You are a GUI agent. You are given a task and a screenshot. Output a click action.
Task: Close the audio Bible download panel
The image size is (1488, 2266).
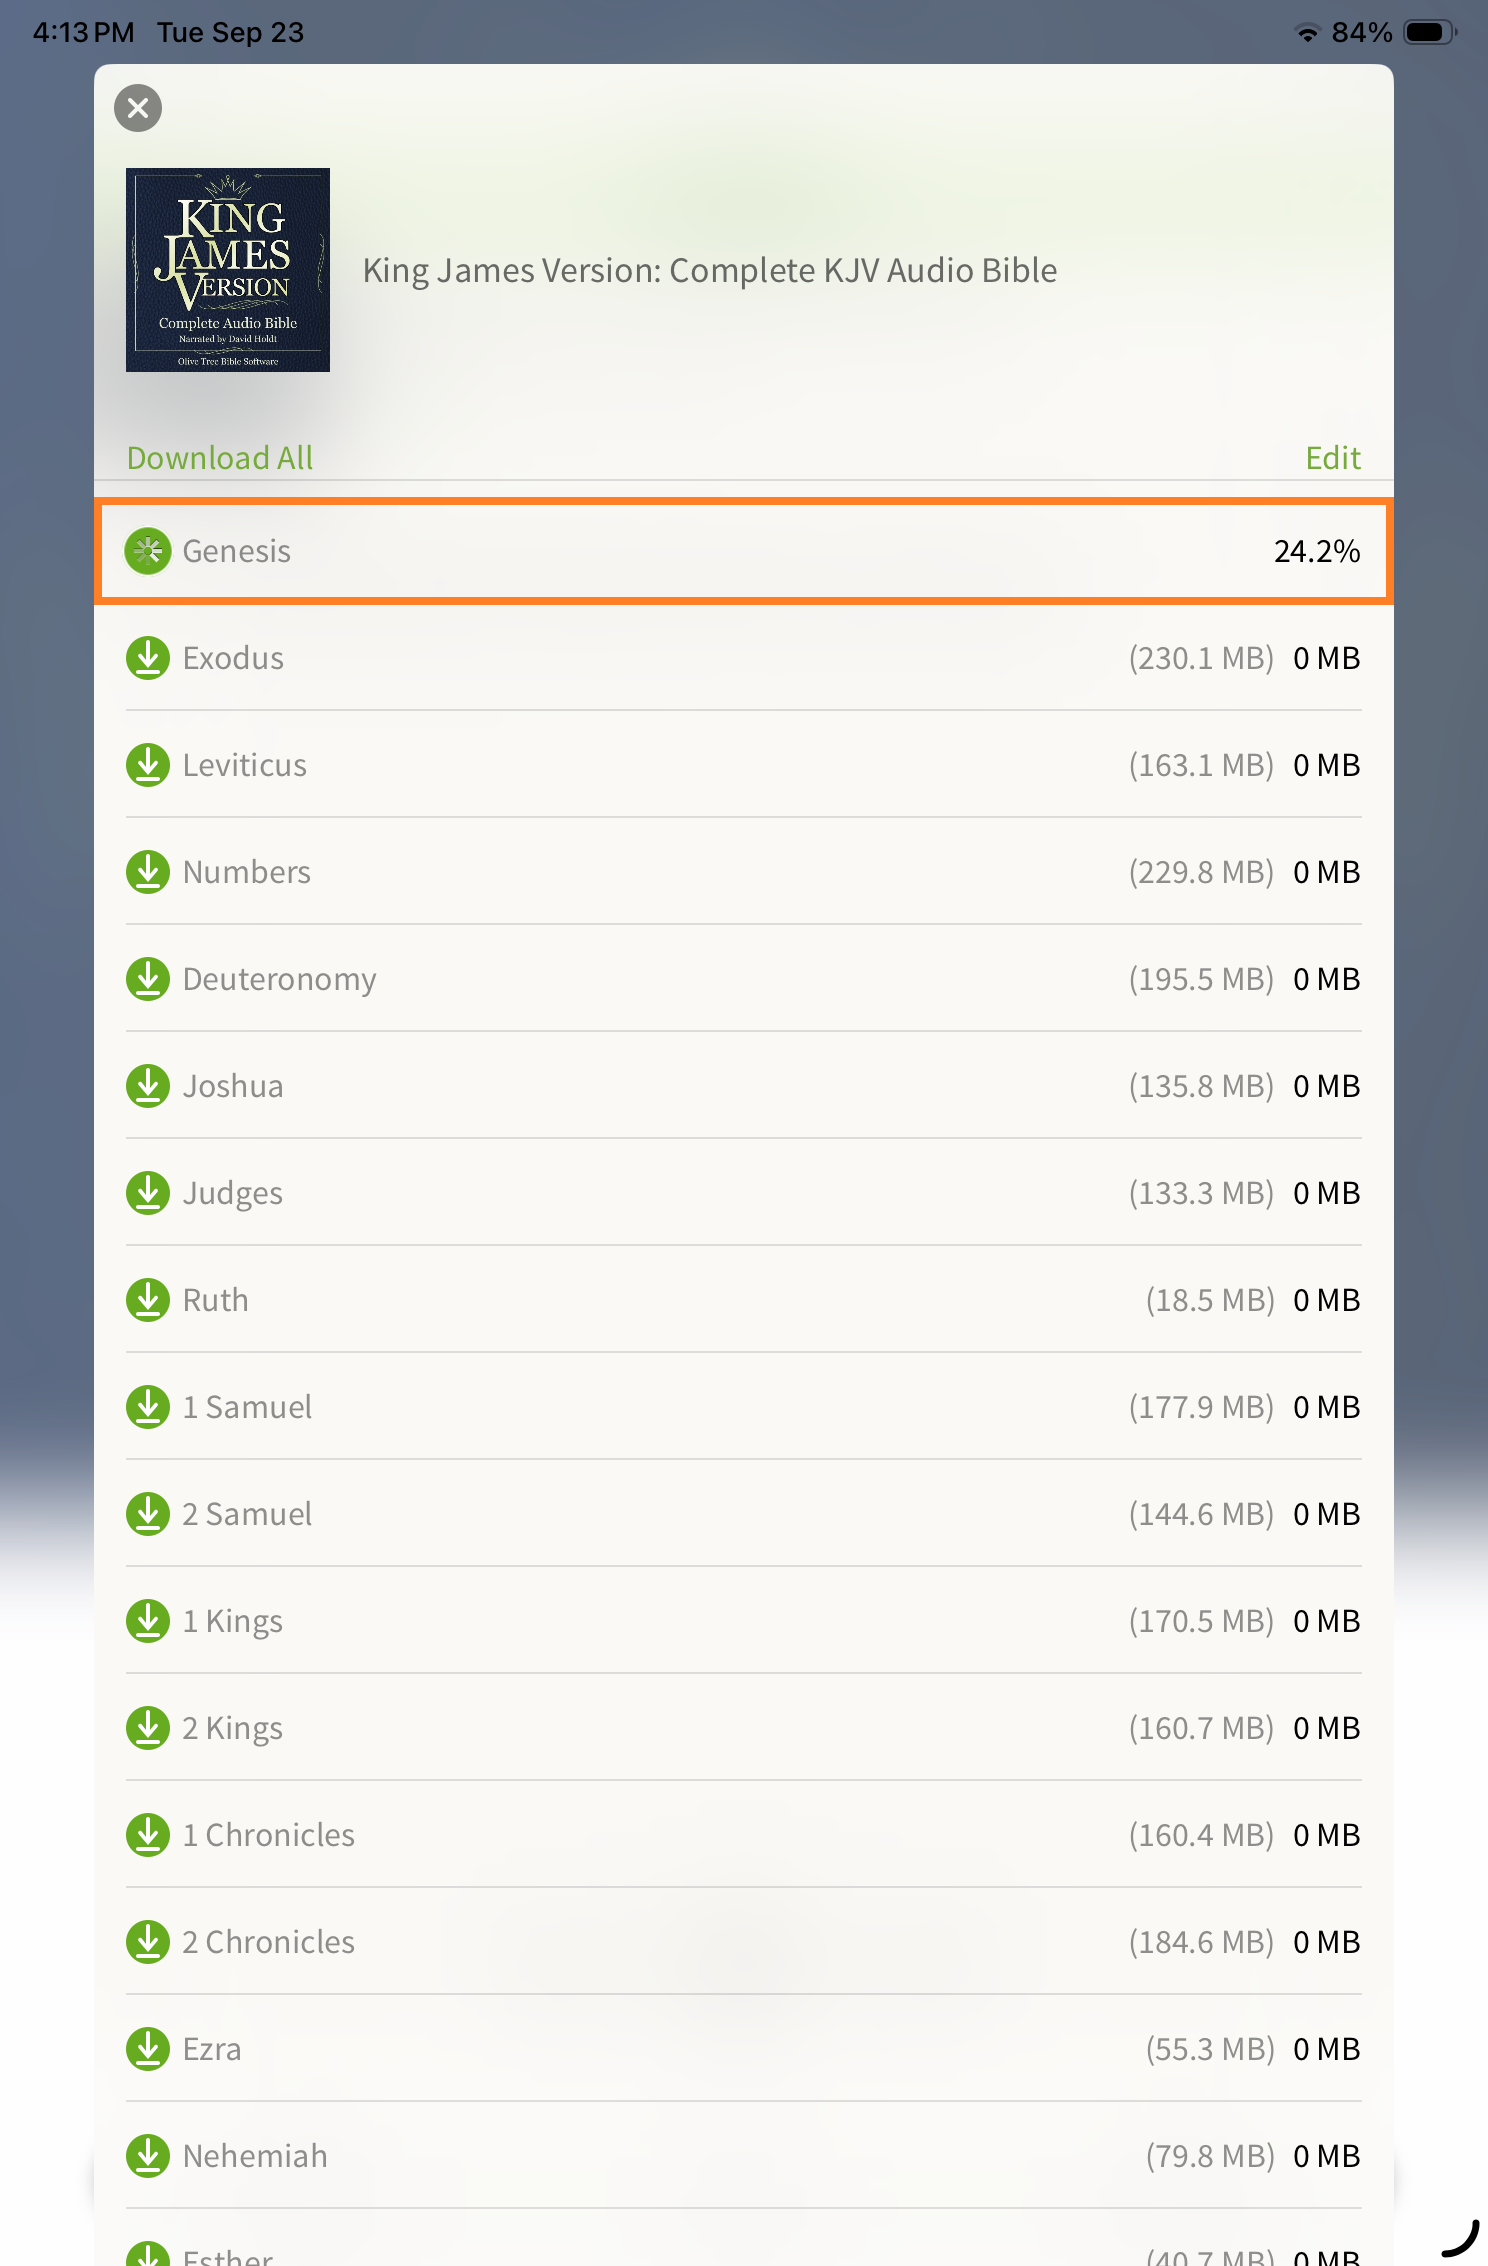(x=138, y=108)
